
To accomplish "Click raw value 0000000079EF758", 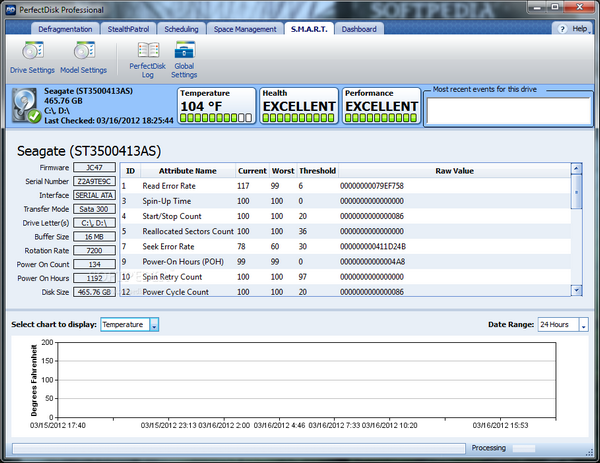I will (x=372, y=186).
